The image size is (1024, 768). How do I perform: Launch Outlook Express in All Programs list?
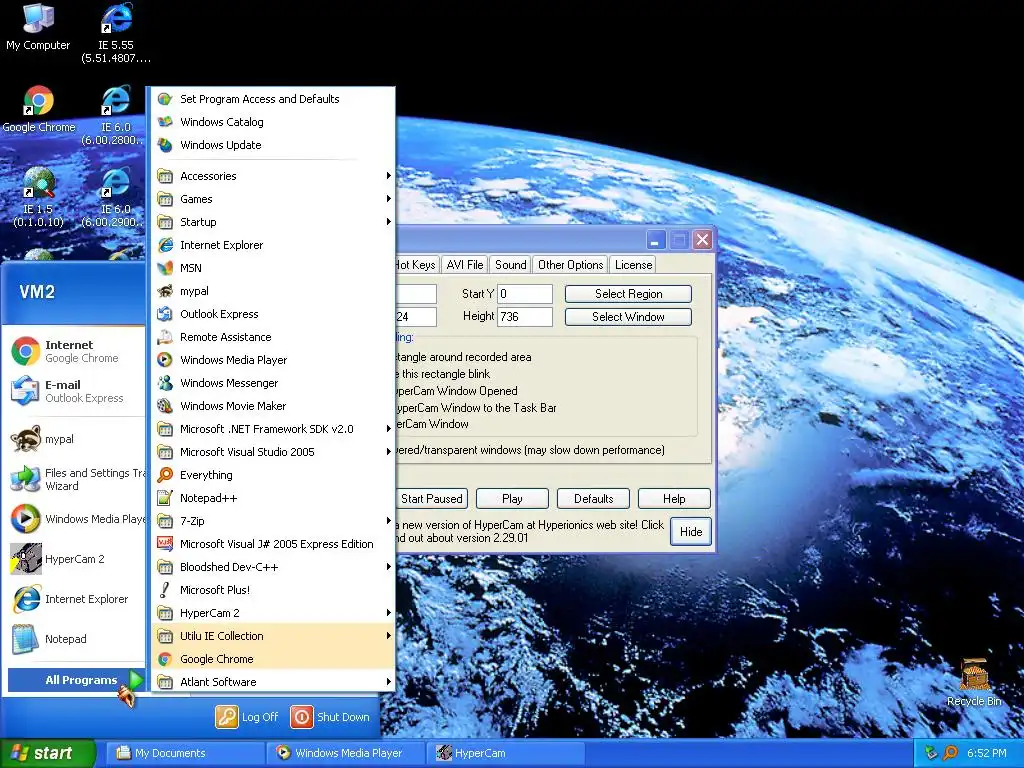point(273,314)
